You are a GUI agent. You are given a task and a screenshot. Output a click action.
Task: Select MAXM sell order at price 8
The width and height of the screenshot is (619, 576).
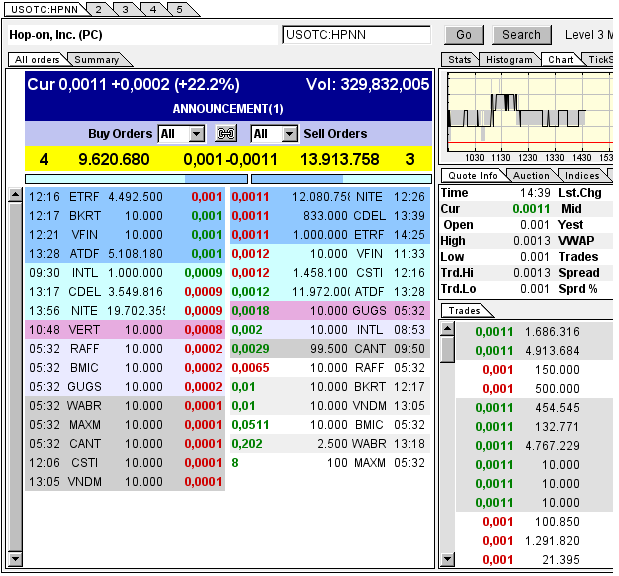330,463
